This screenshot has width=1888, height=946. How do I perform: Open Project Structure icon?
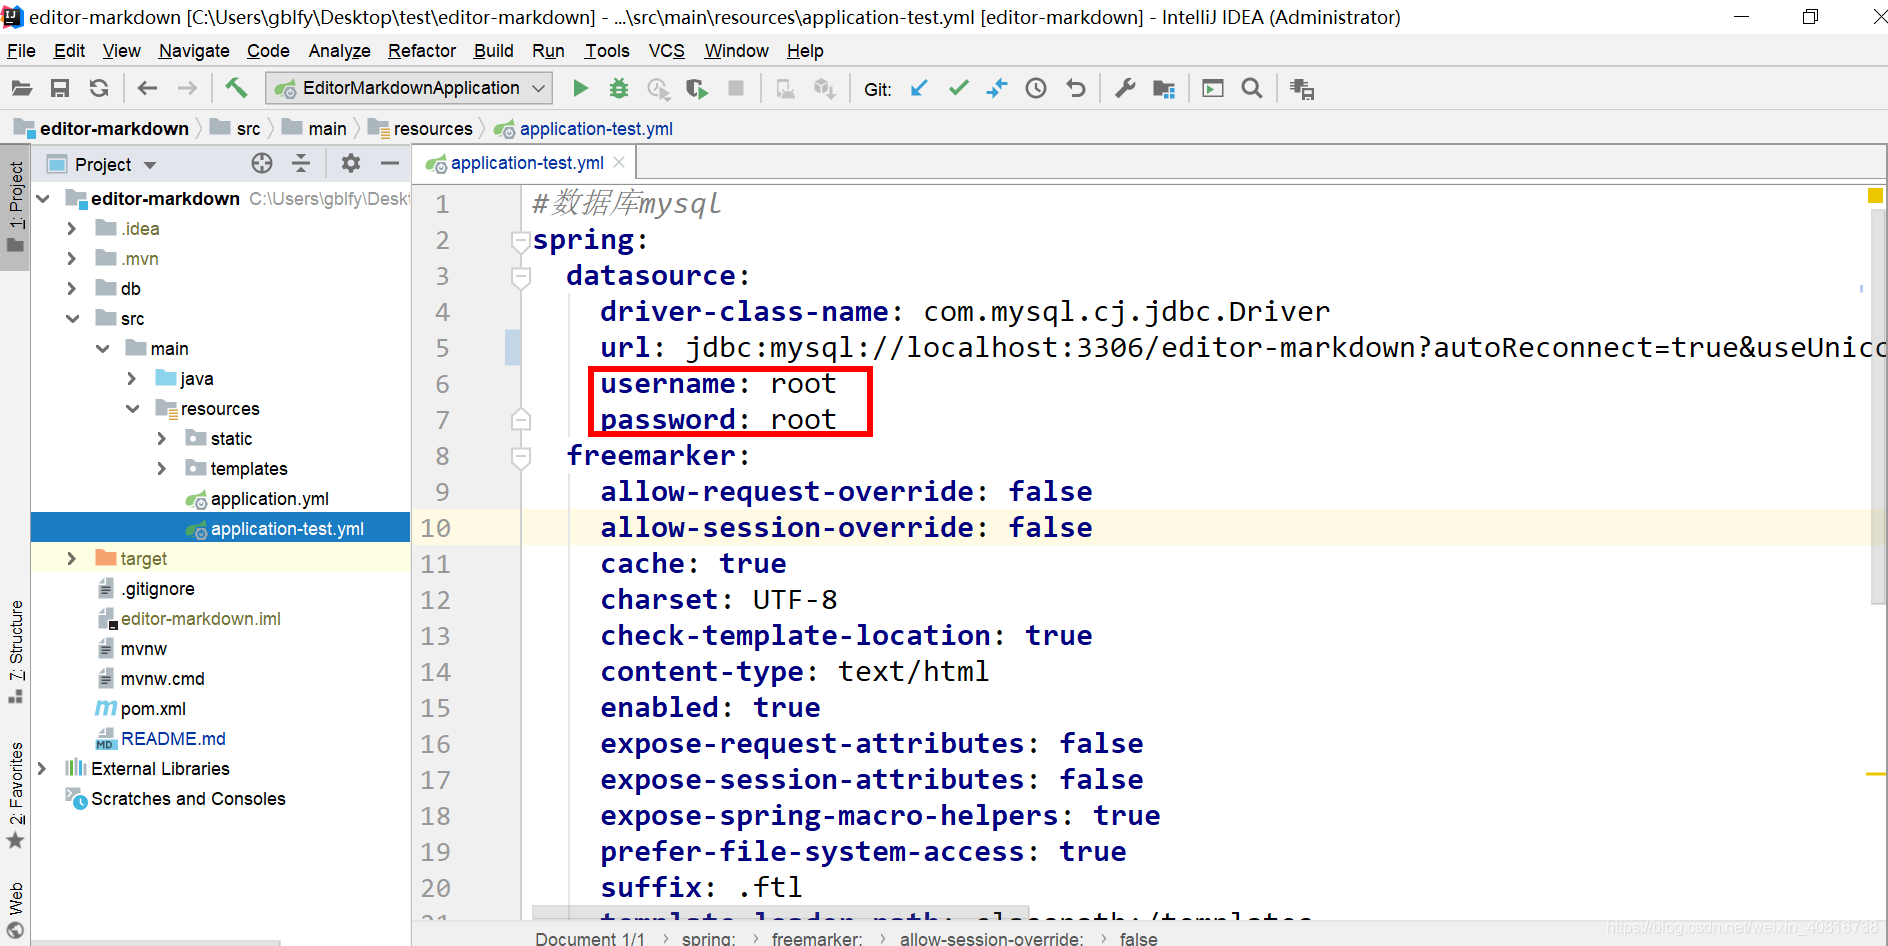coord(1164,89)
